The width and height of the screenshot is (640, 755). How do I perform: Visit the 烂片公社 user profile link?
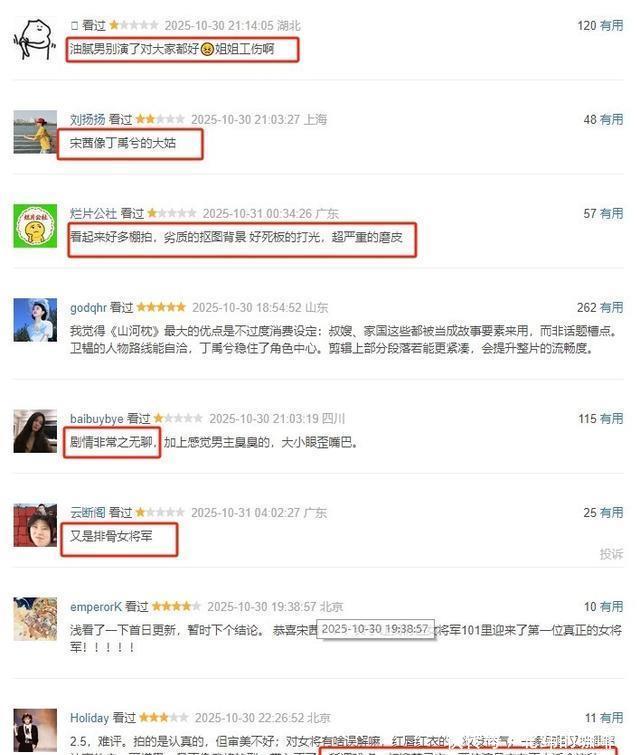tap(93, 213)
